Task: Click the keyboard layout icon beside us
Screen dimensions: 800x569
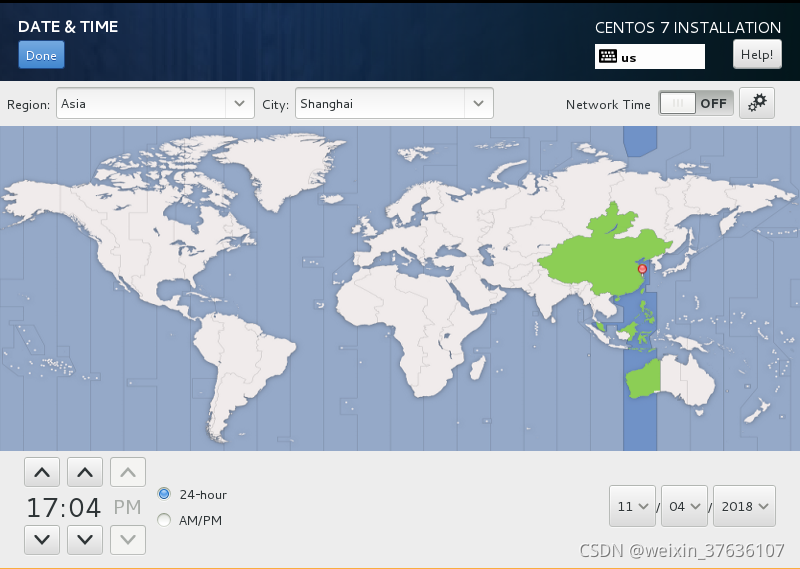Action: [x=608, y=56]
